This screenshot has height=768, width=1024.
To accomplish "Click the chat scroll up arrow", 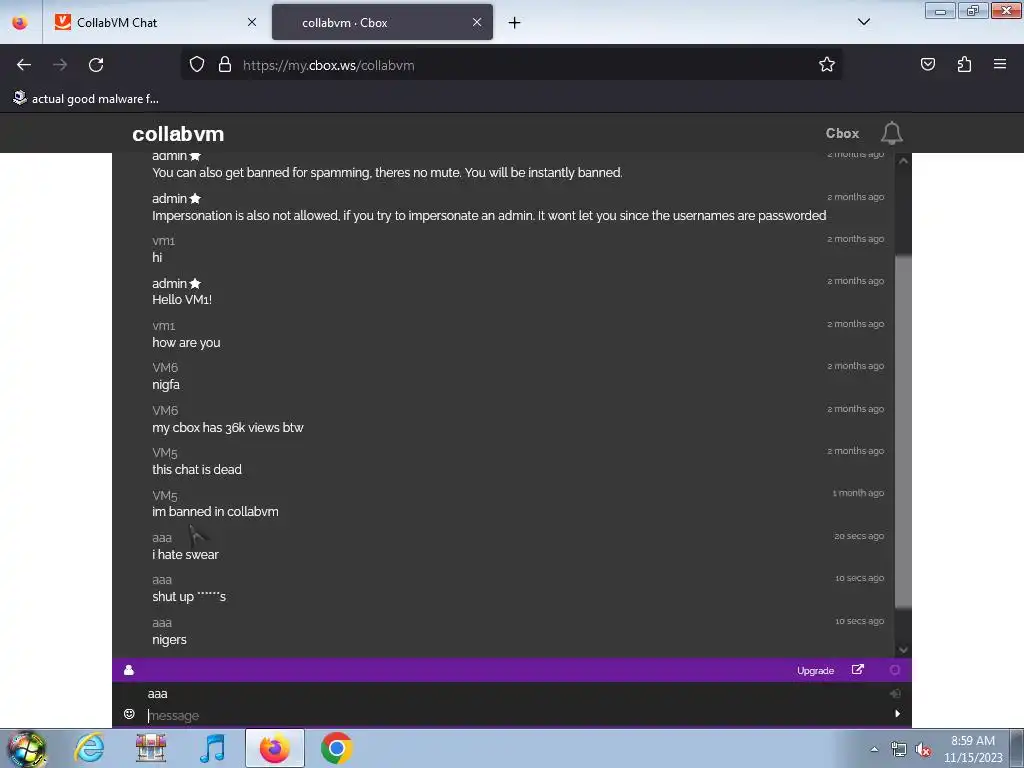I will pos(903,161).
